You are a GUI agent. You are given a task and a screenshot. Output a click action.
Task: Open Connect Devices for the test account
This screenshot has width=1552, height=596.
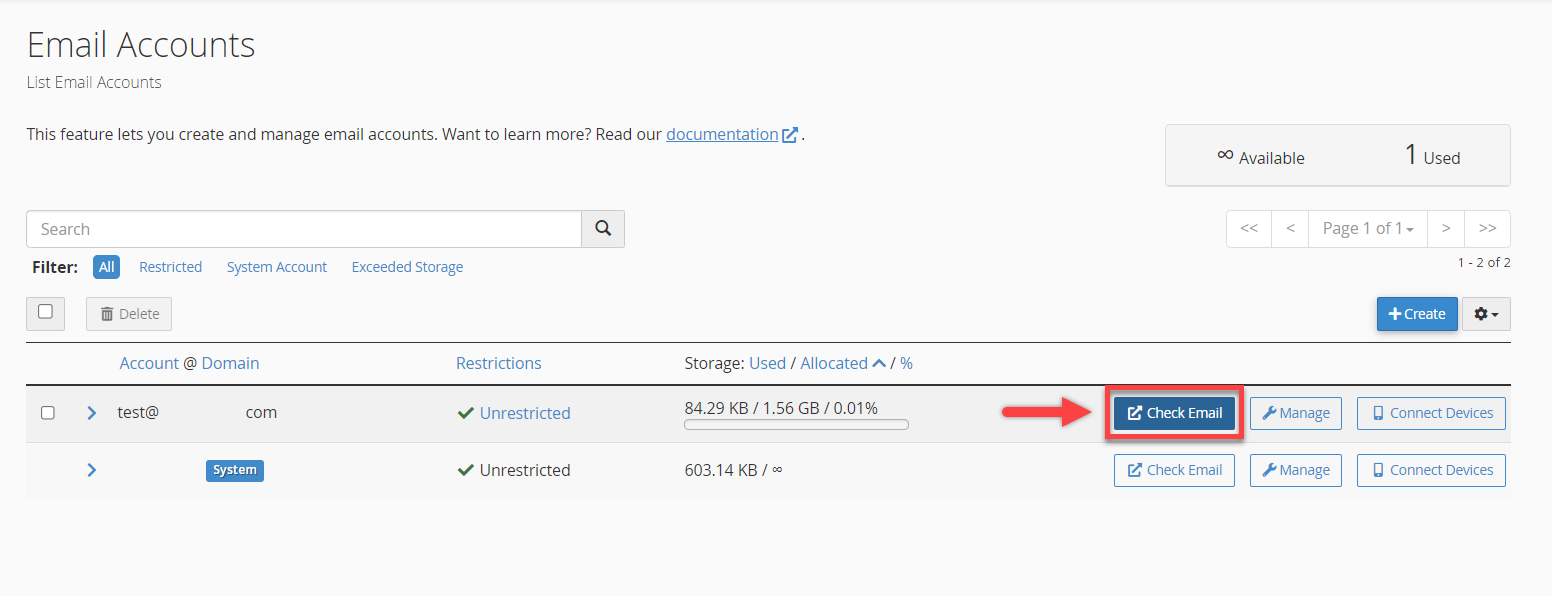[1430, 412]
